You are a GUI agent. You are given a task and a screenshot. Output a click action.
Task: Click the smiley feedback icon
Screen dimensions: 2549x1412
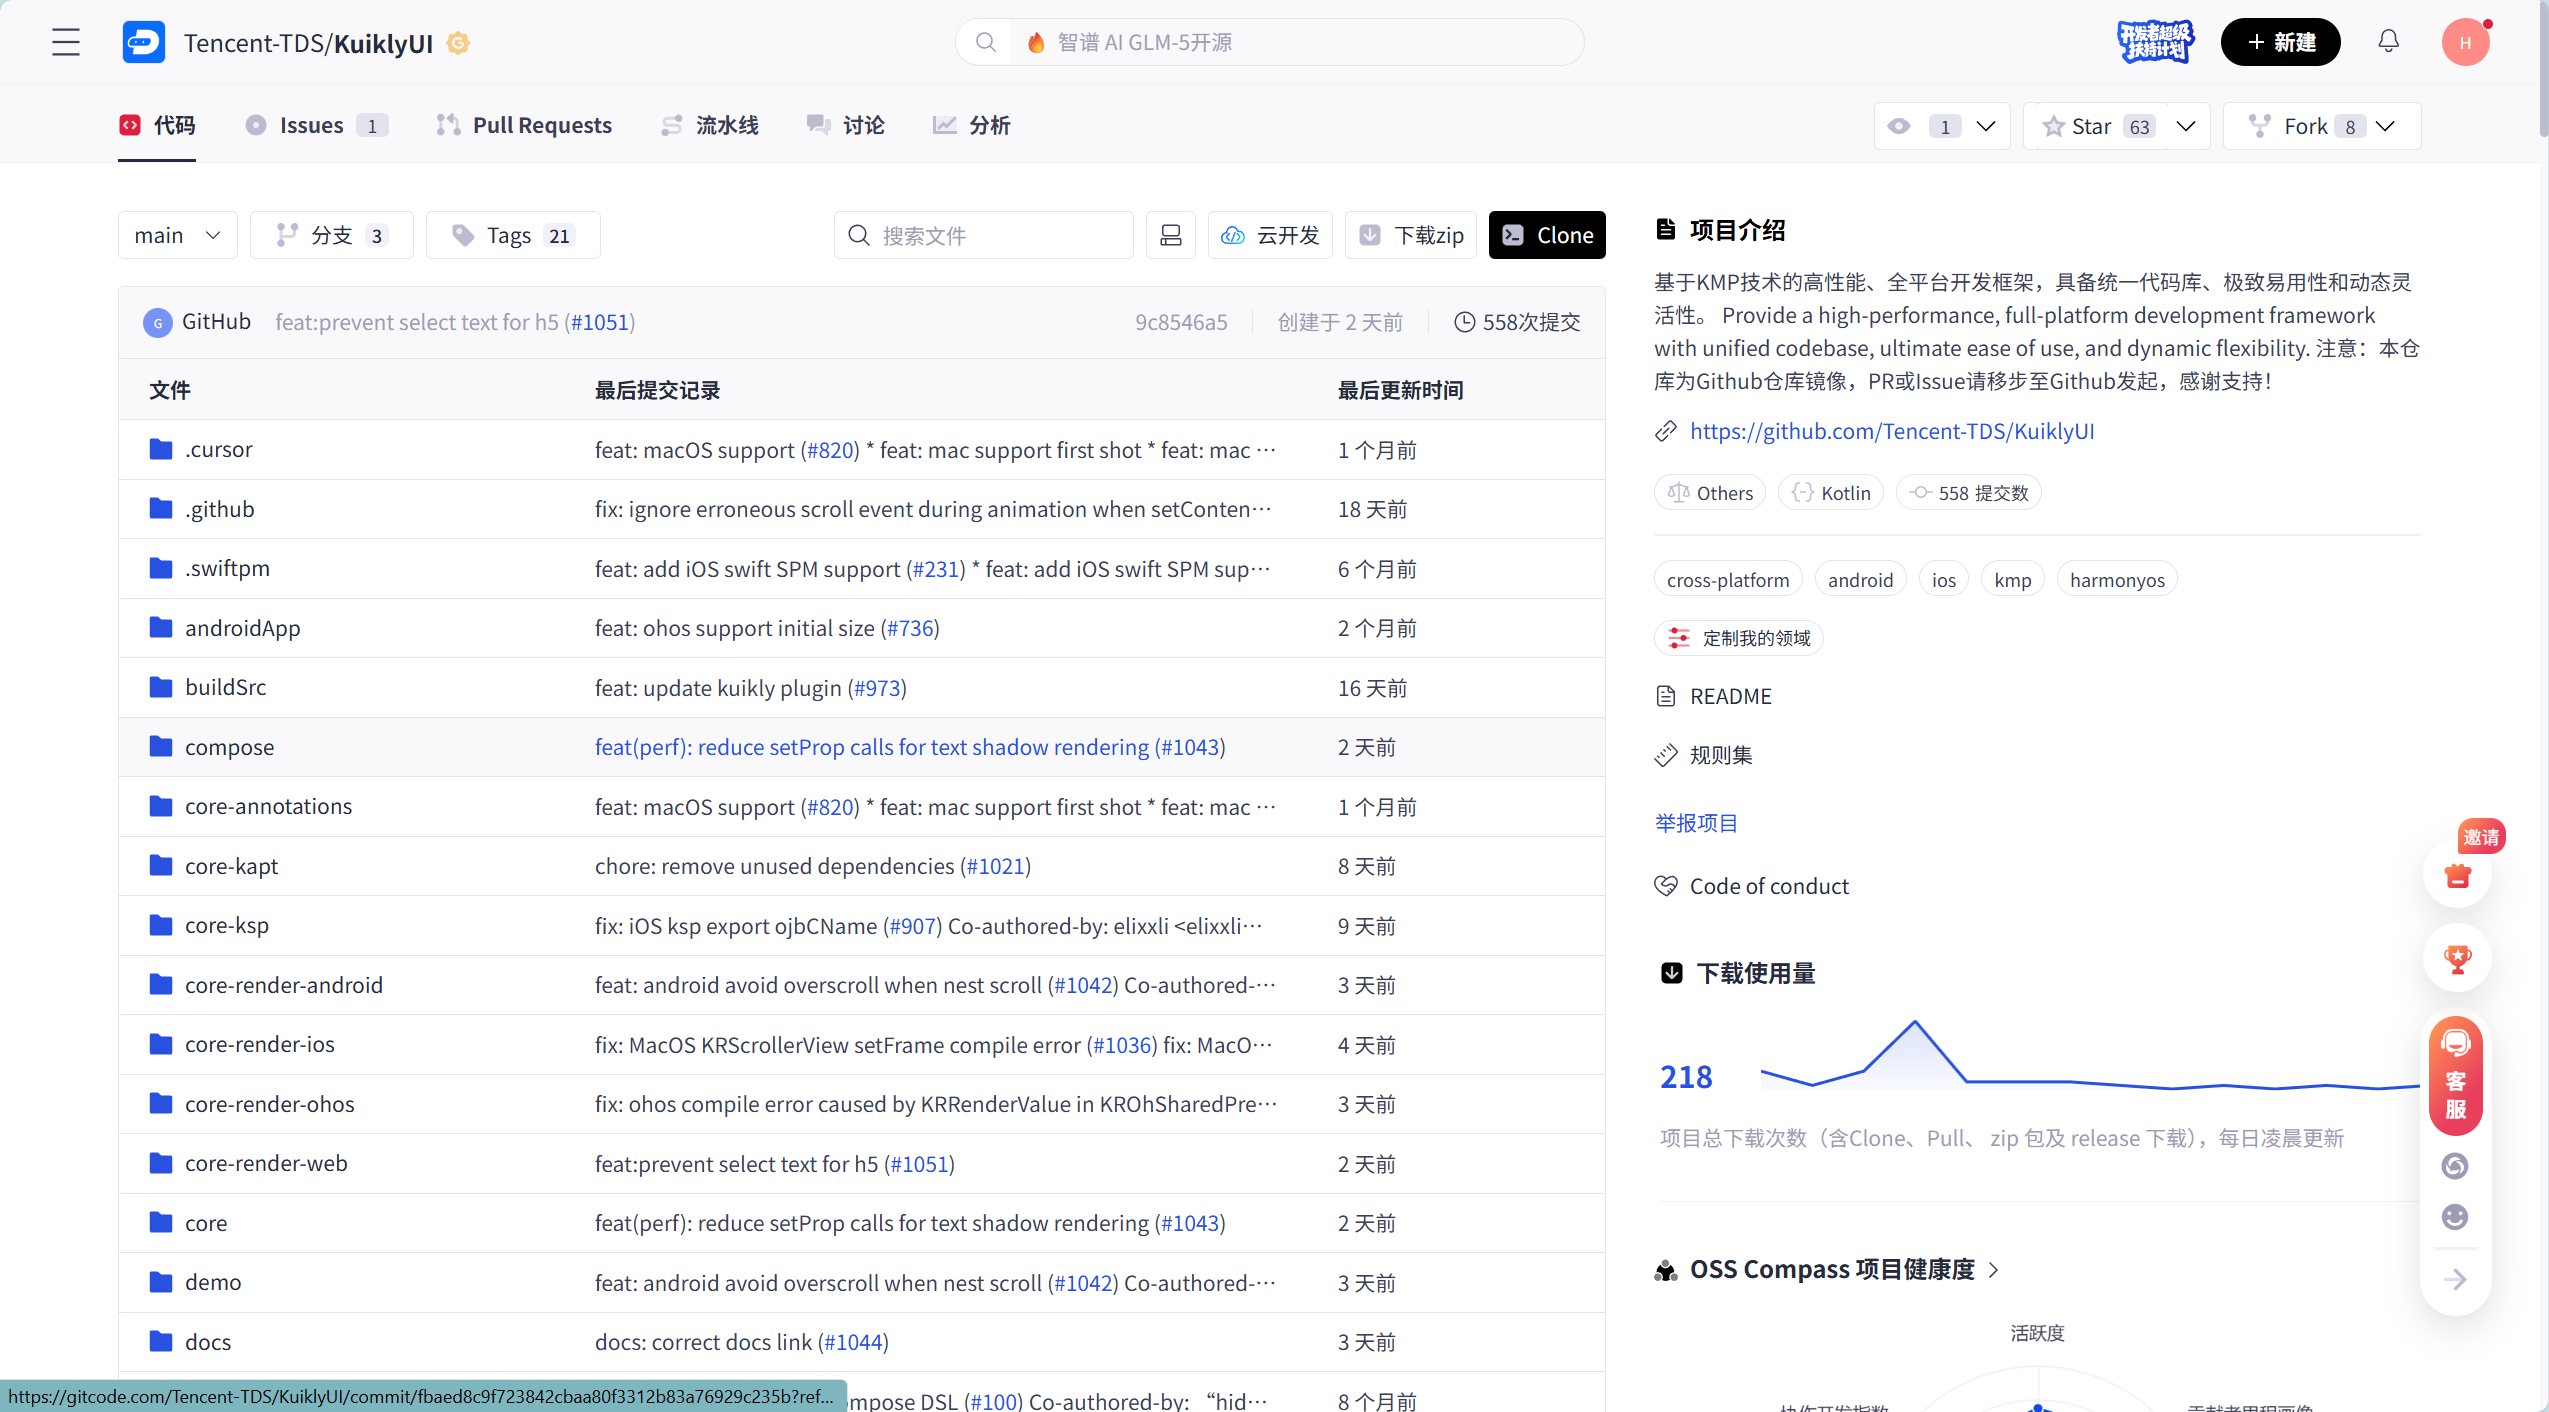pos(2455,1217)
